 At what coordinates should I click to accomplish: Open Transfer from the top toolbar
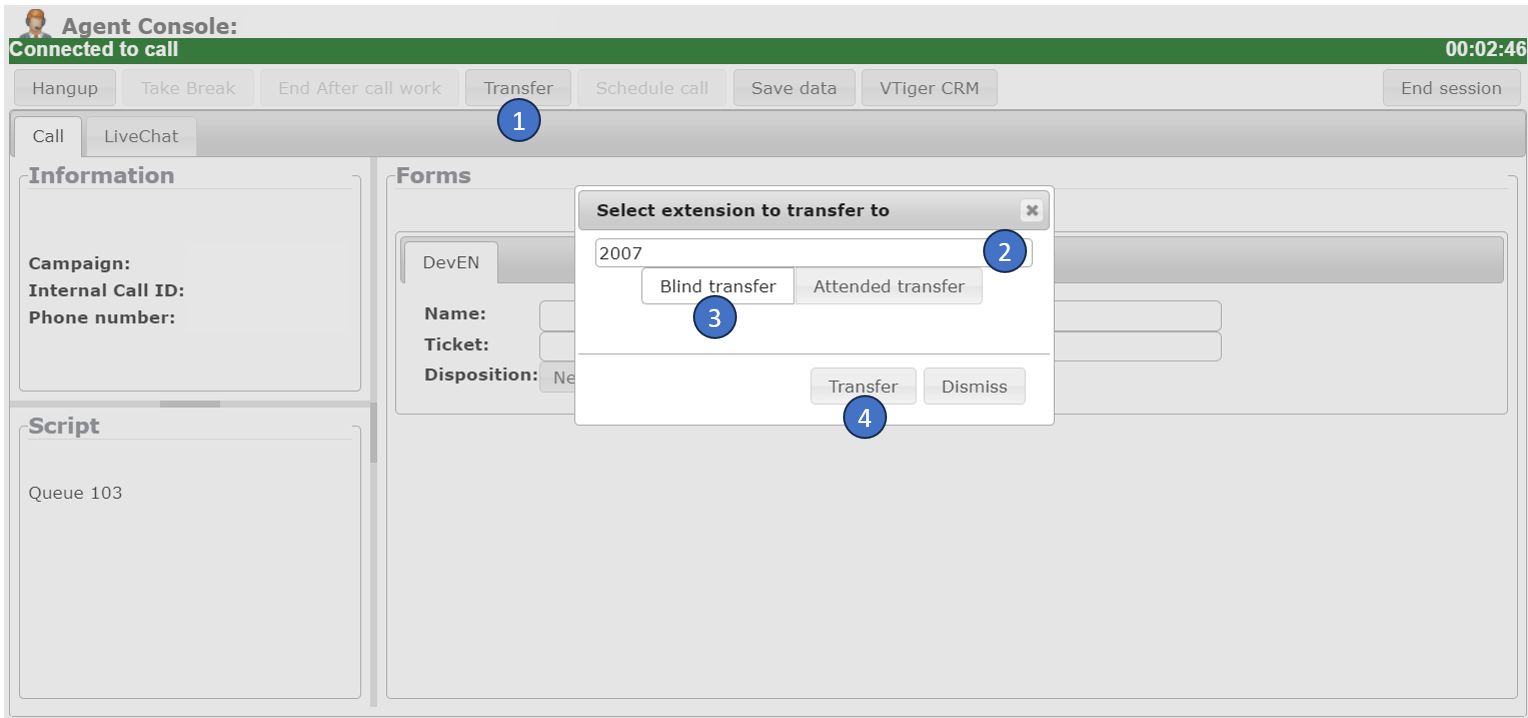tap(518, 88)
